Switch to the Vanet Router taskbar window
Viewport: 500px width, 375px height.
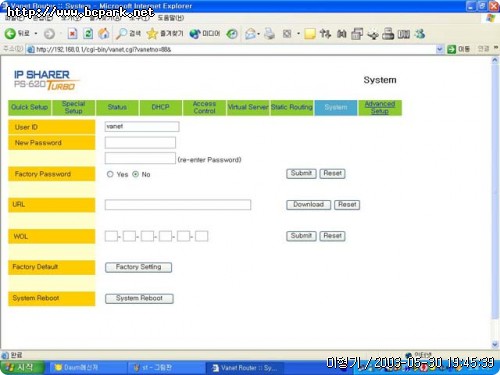click(246, 368)
